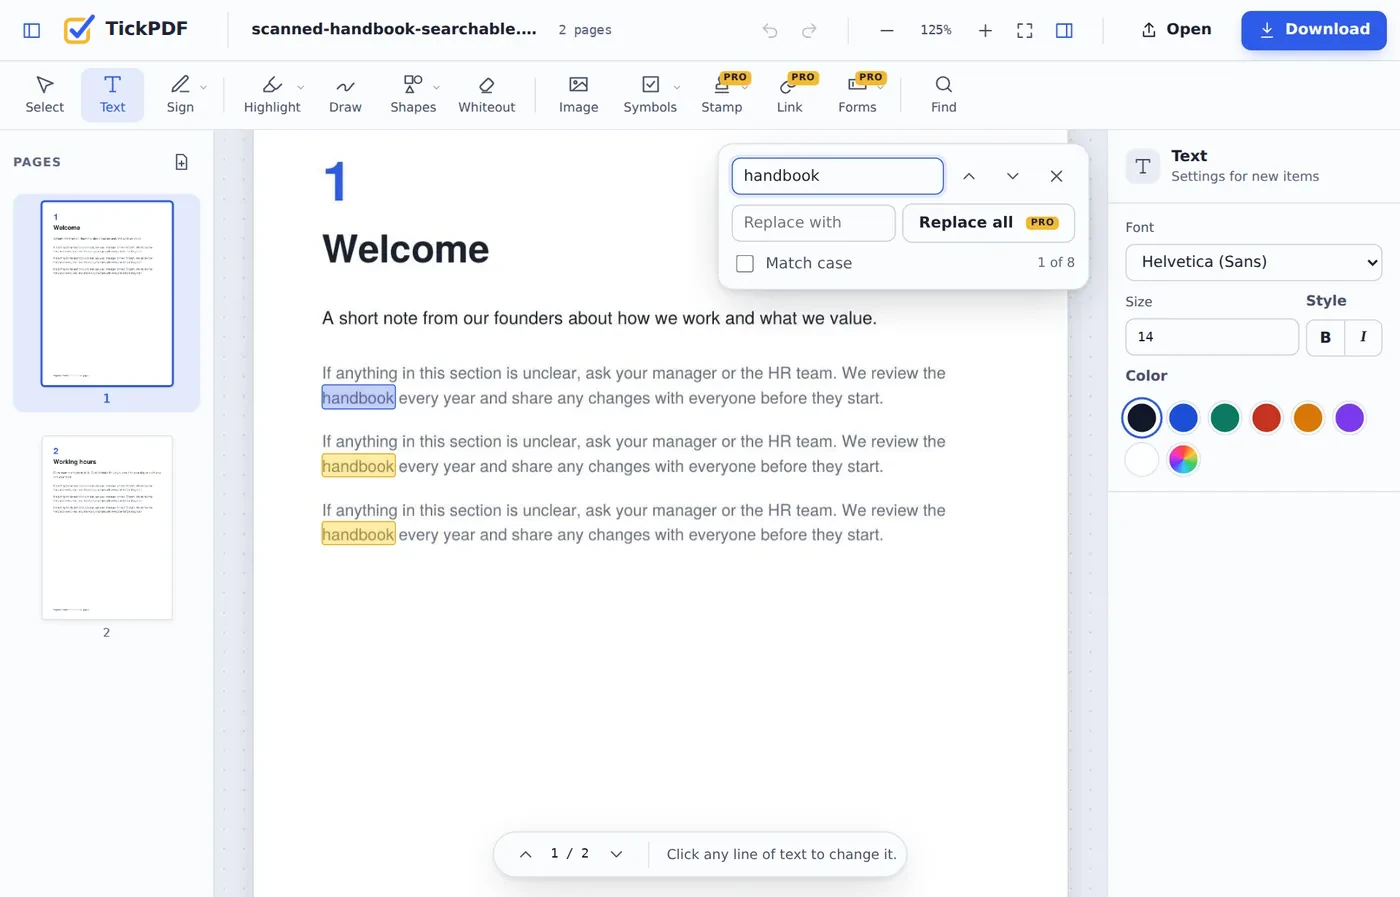Image resolution: width=1400 pixels, height=897 pixels.
Task: Pick the blue color swatch
Action: click(x=1183, y=418)
